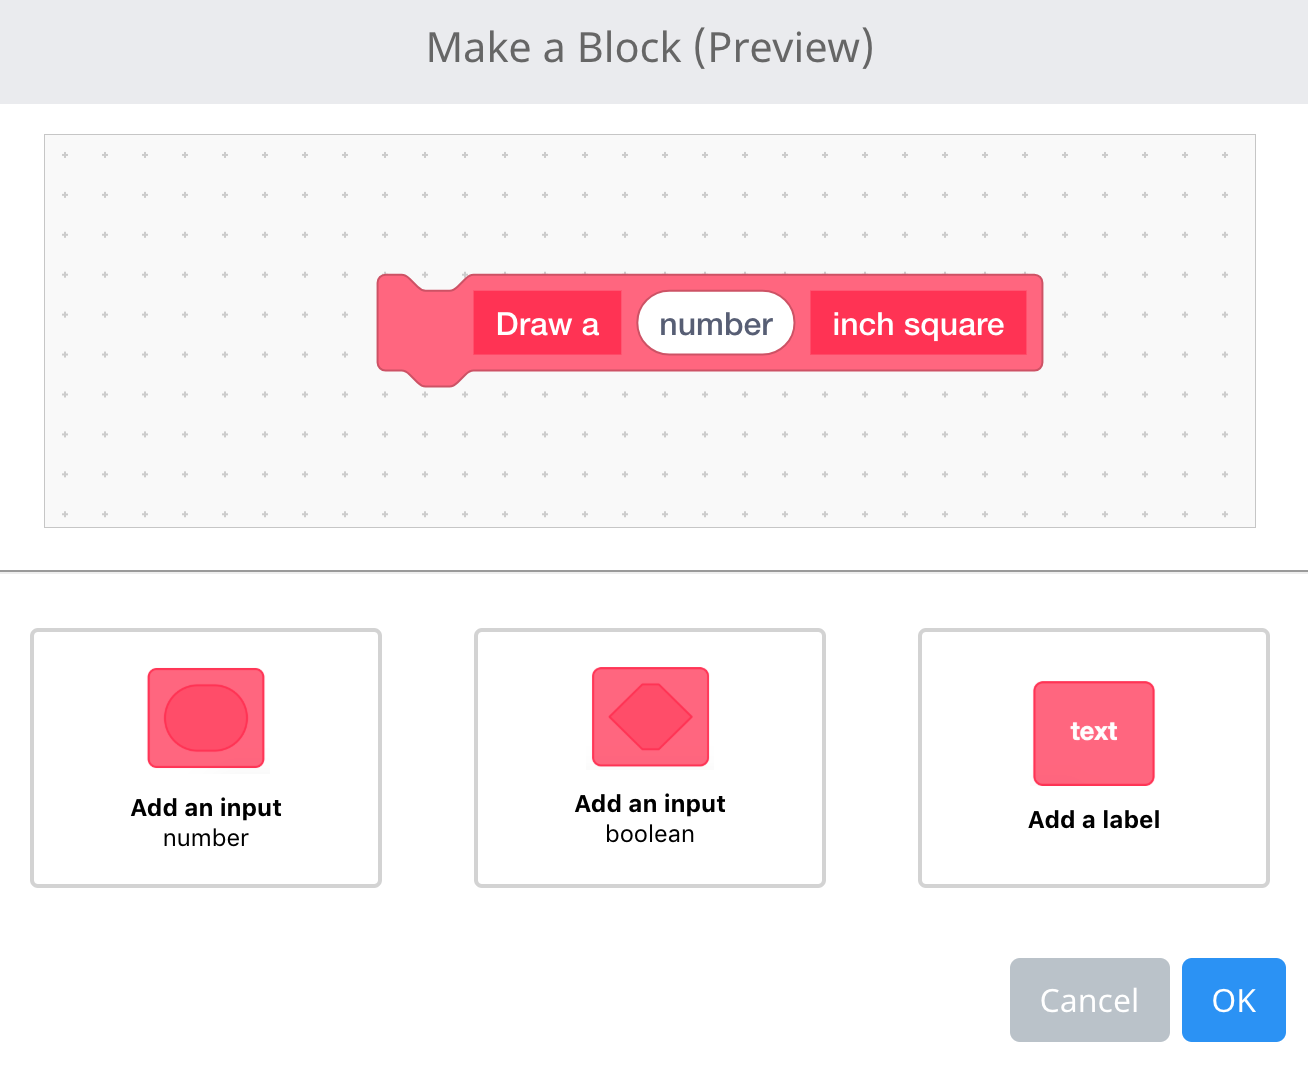Click the 'text' placeholder in the label card
Screen dimensions: 1308x1076
pyautogui.click(x=1093, y=733)
